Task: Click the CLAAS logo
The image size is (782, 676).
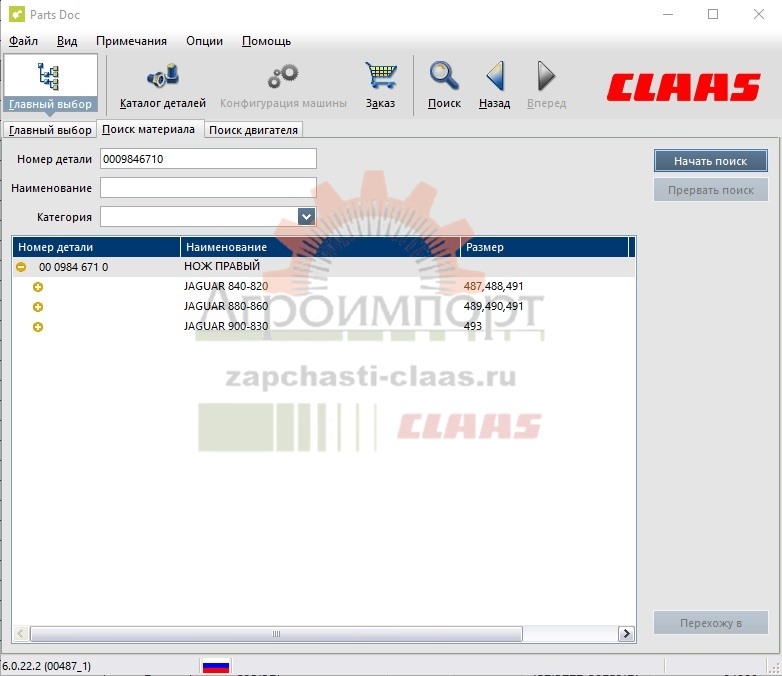Action: click(684, 87)
